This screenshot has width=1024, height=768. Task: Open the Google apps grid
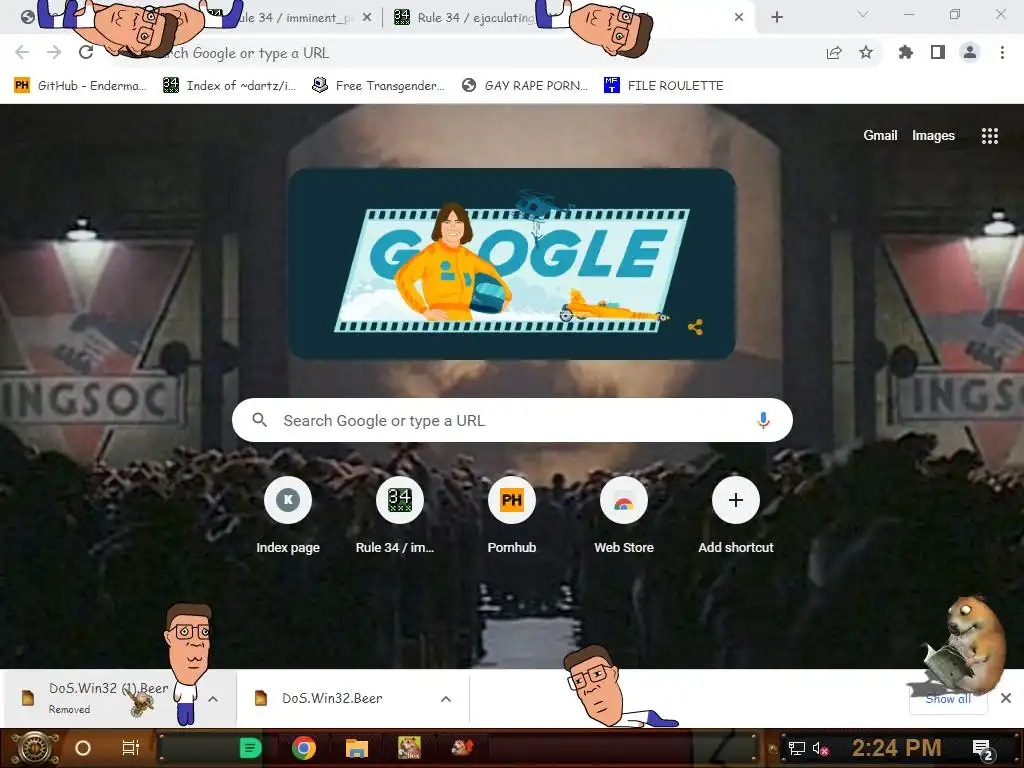tap(989, 135)
